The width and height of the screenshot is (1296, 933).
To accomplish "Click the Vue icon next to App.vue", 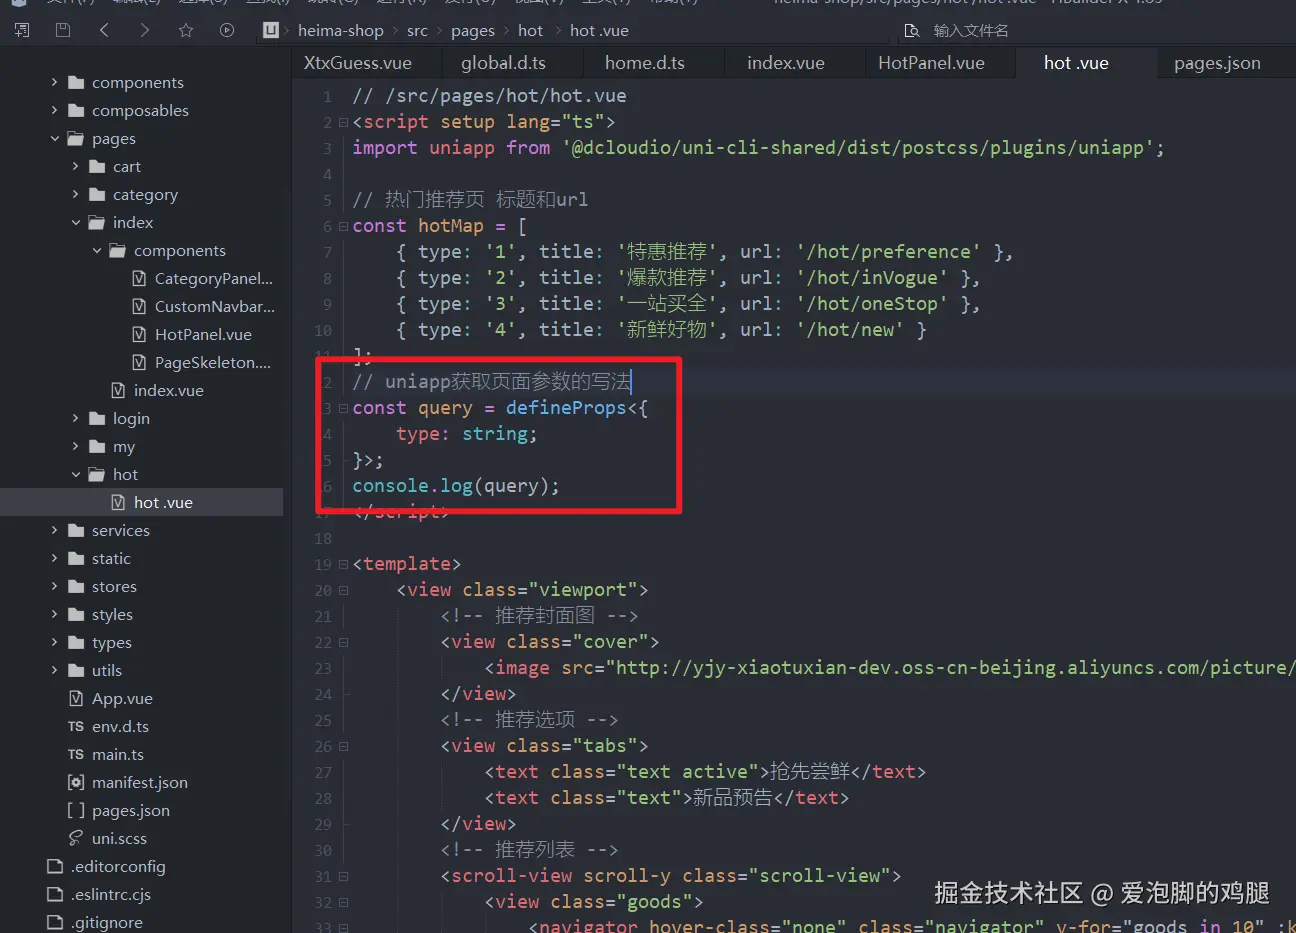I will point(76,698).
